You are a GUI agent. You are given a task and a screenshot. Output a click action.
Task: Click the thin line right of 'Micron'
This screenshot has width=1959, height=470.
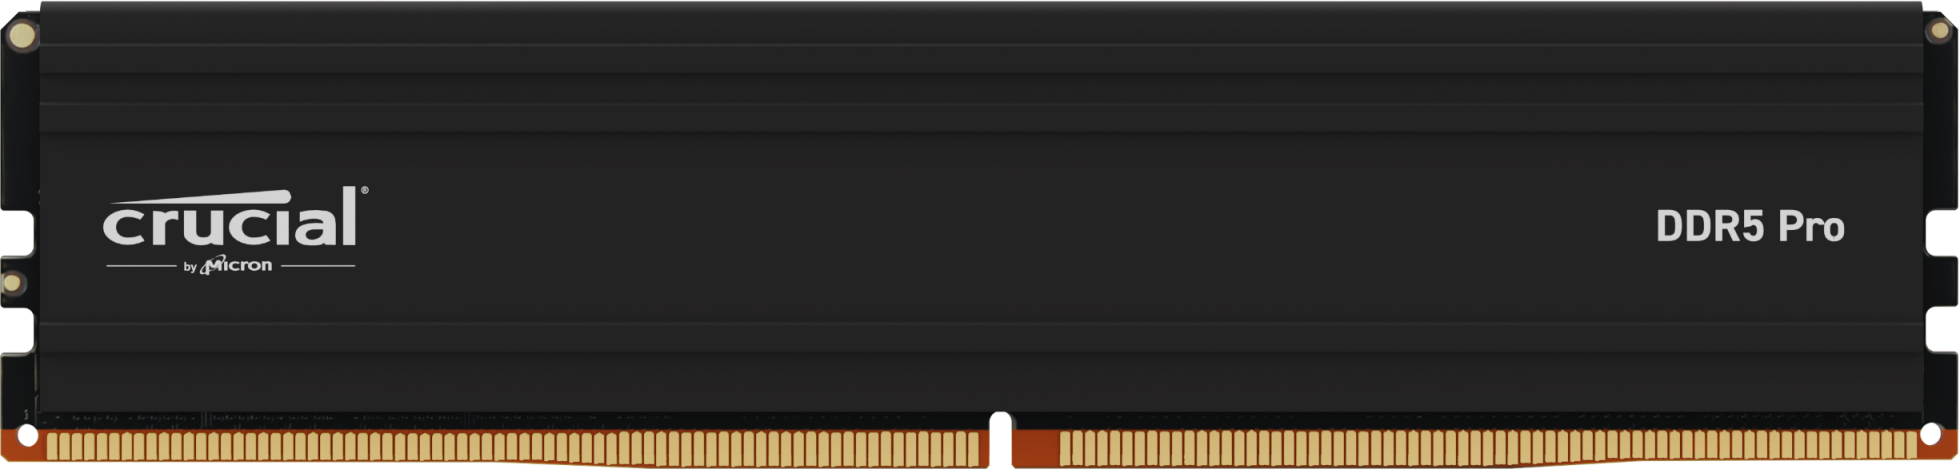pos(317,266)
